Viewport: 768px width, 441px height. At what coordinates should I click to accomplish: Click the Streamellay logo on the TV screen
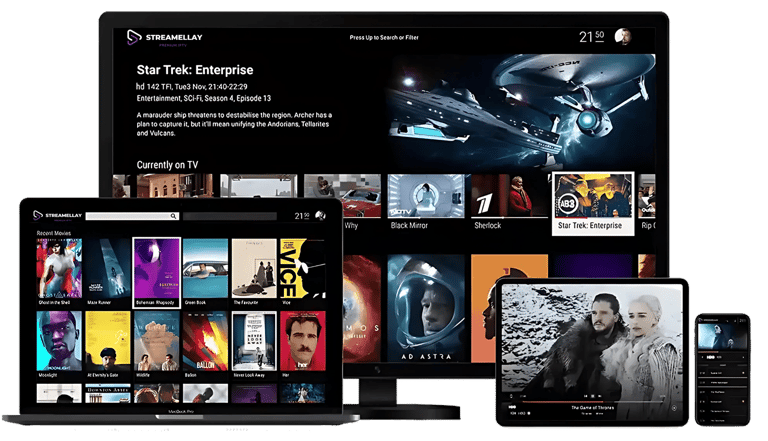(165, 38)
